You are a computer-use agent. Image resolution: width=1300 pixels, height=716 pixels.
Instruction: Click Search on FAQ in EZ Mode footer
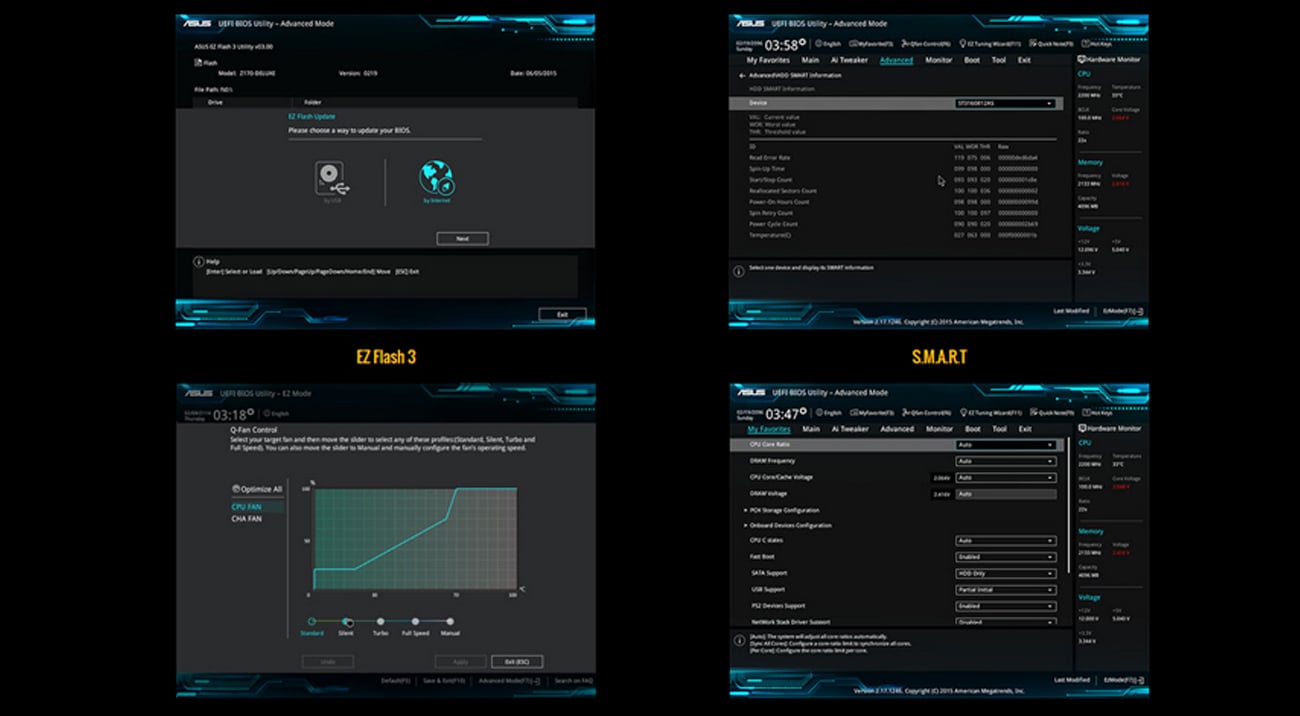tap(574, 681)
